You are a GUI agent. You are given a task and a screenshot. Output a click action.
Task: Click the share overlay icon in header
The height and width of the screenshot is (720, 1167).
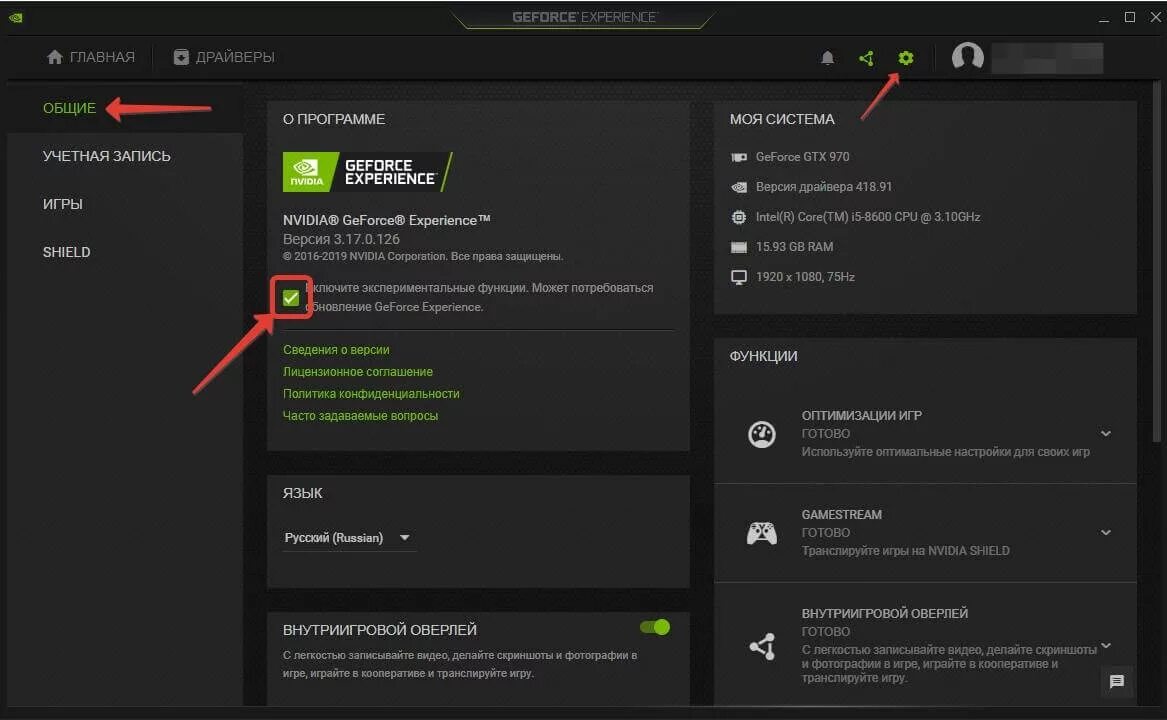tap(866, 58)
